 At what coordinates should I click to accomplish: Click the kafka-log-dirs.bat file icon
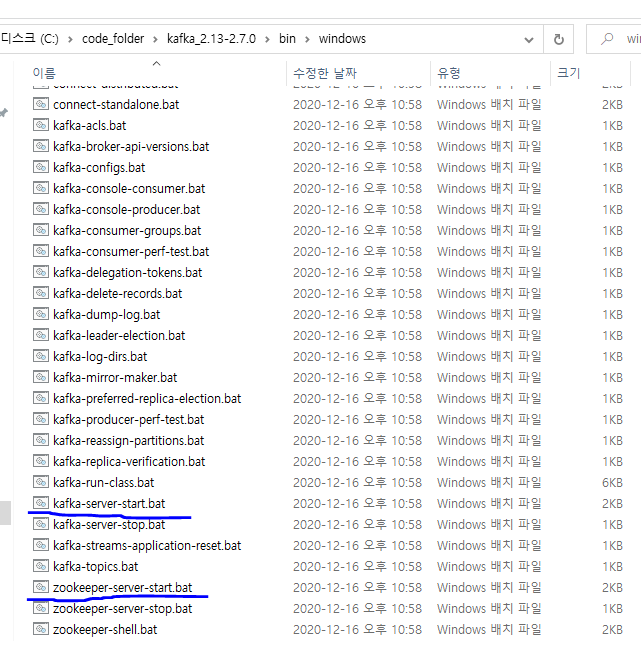41,356
